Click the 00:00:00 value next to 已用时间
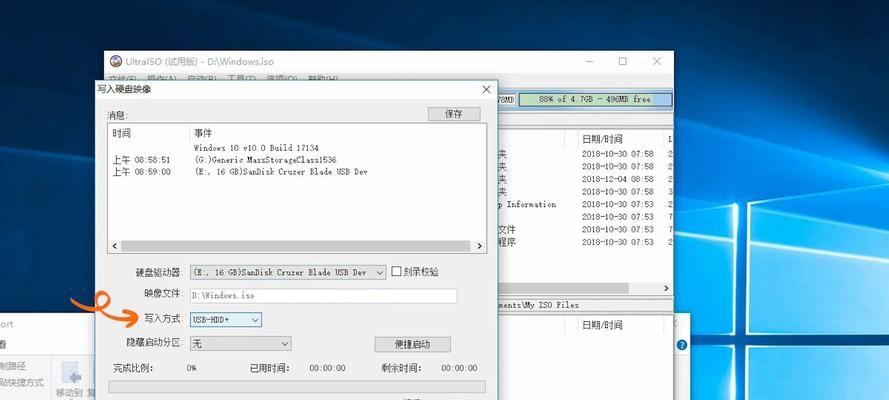The image size is (889, 400). click(x=327, y=368)
